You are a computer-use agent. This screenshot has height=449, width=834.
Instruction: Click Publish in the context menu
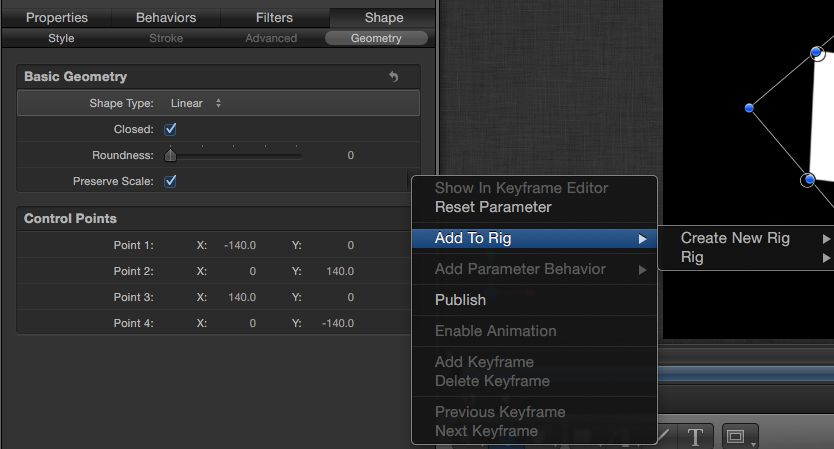460,300
